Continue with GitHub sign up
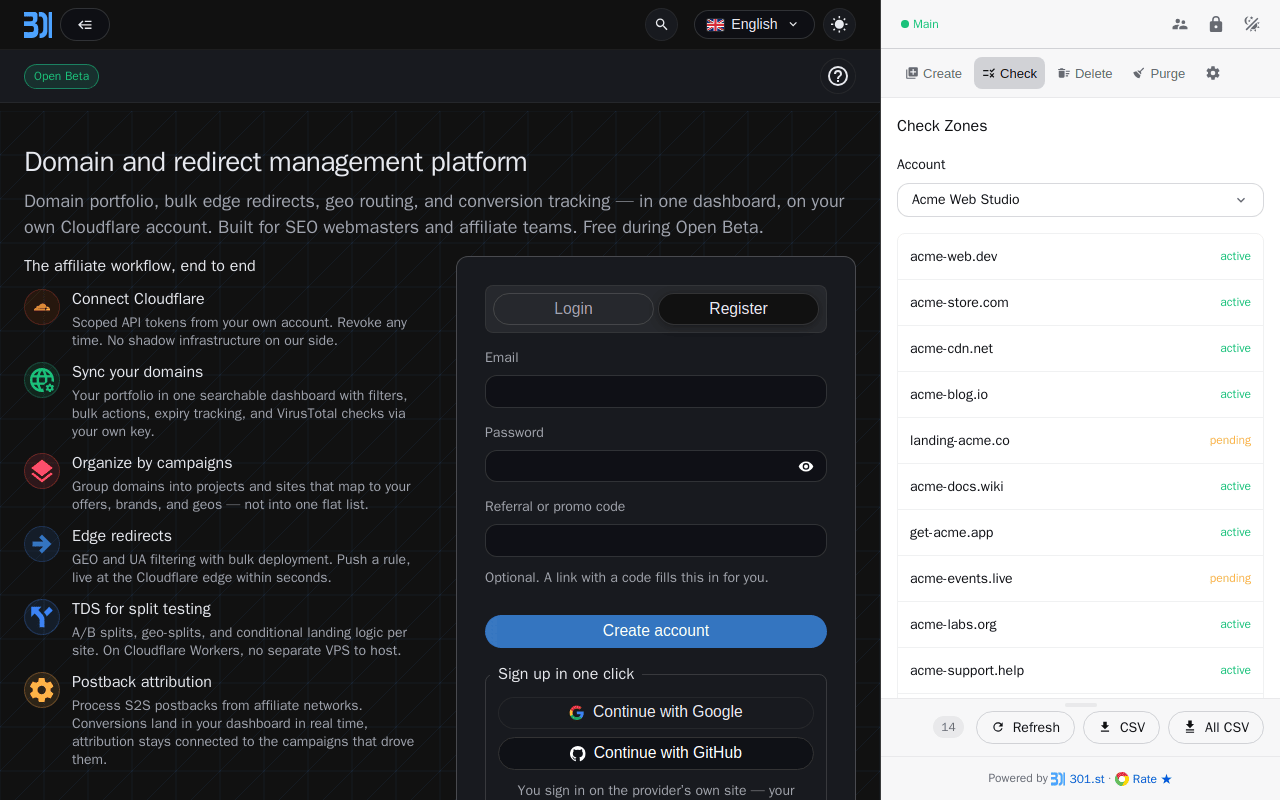1280x800 pixels. coord(656,753)
